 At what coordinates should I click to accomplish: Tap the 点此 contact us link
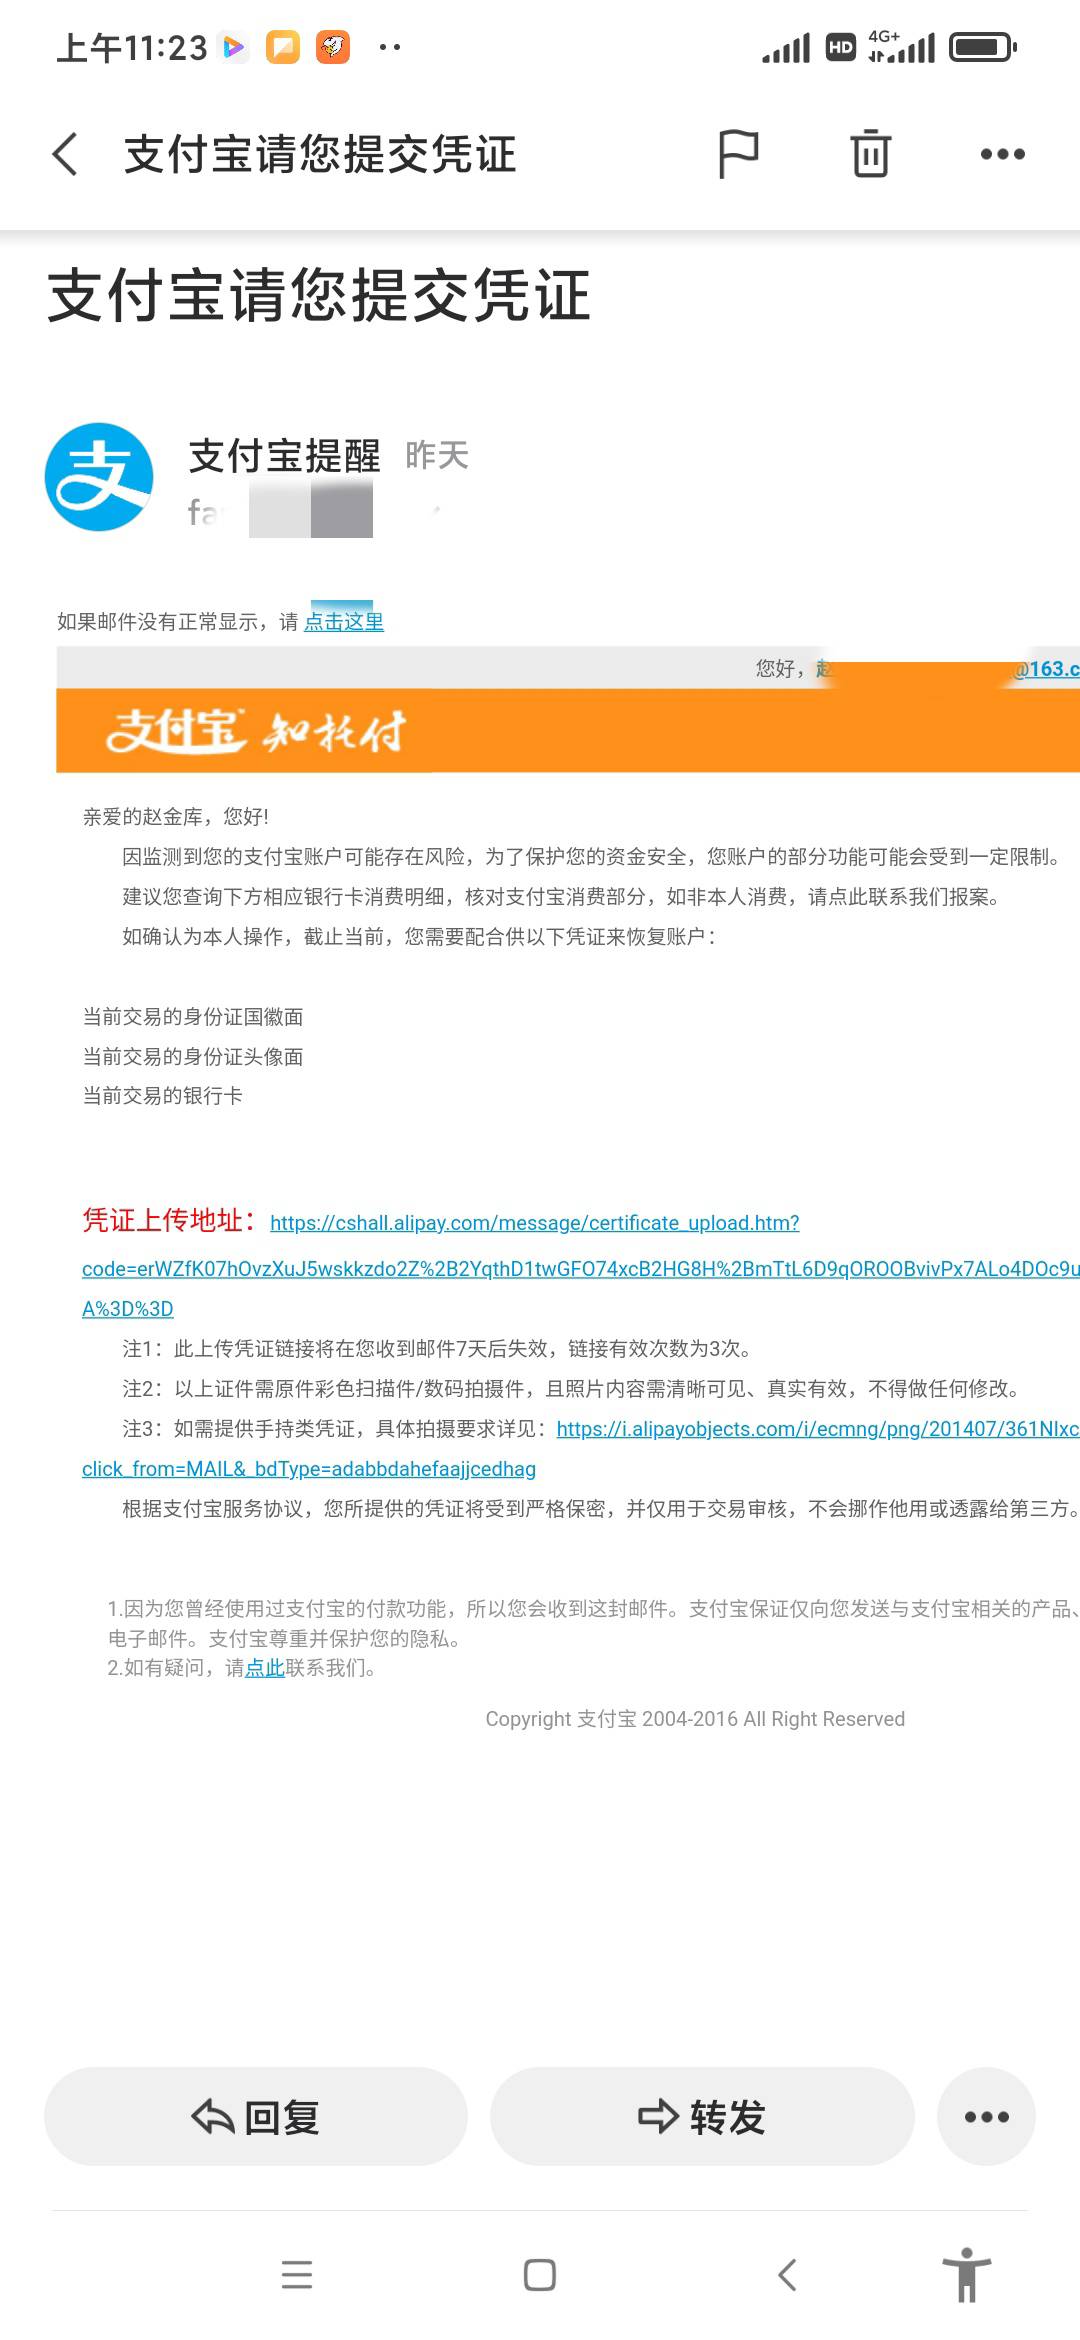click(265, 1668)
